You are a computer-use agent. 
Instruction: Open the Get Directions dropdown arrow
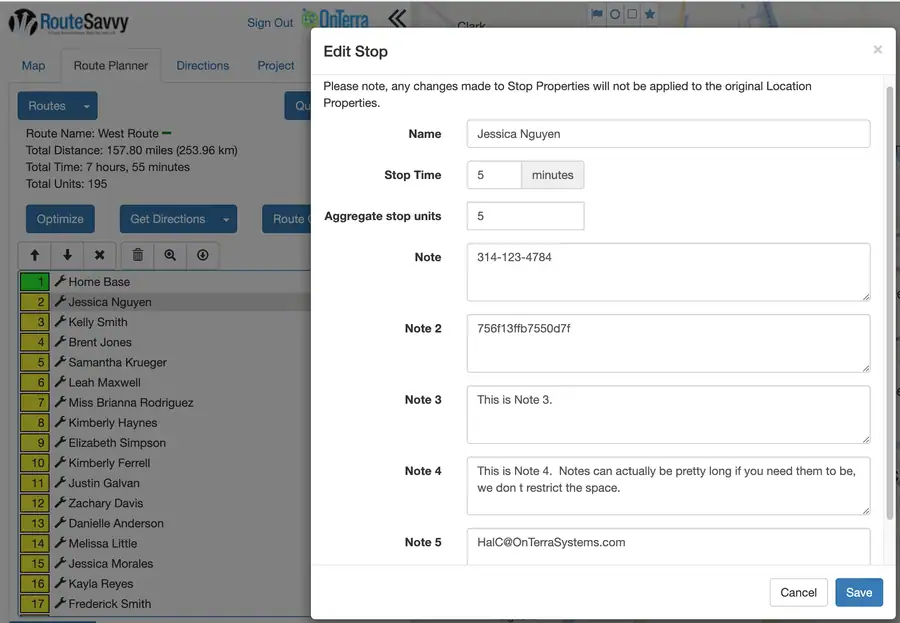tap(226, 219)
